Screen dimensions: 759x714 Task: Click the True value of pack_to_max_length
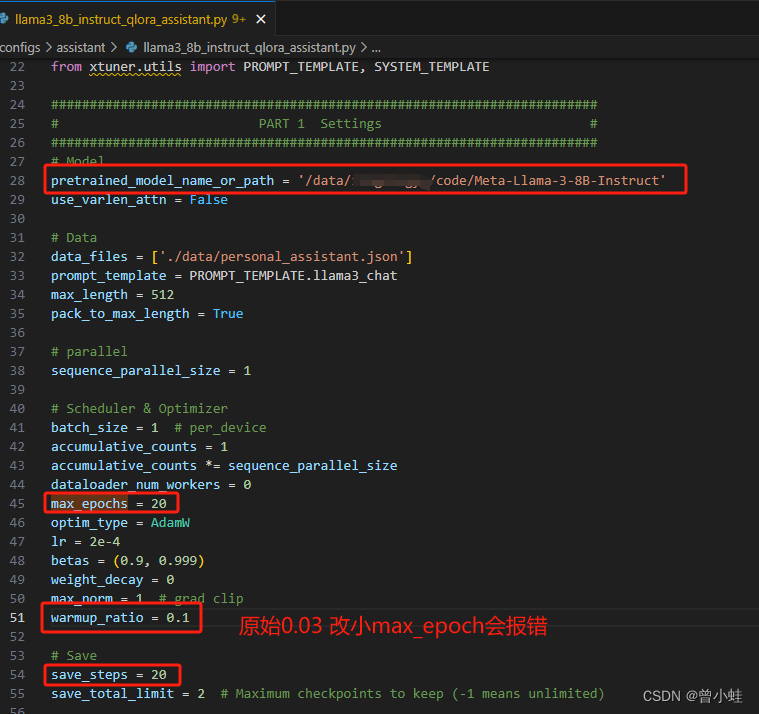pos(228,314)
